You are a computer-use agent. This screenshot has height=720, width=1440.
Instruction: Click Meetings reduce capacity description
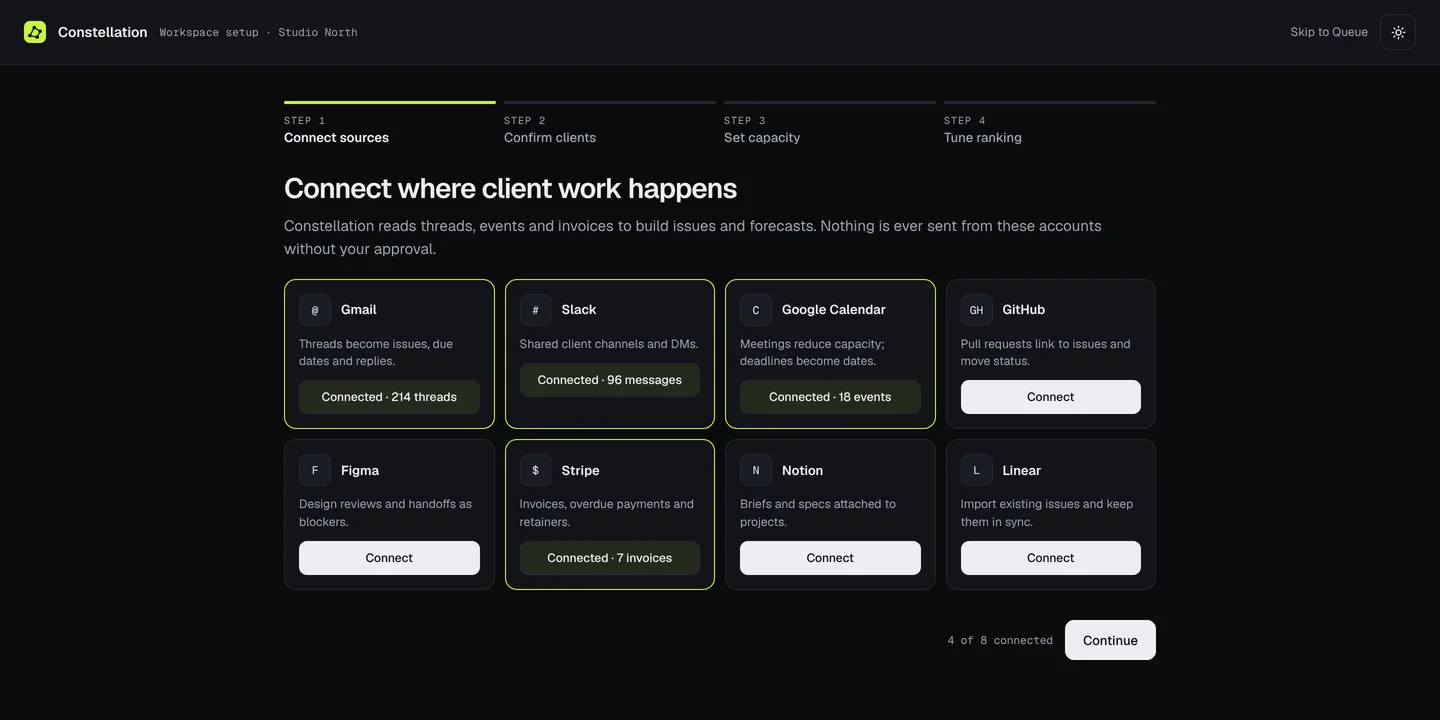(812, 352)
